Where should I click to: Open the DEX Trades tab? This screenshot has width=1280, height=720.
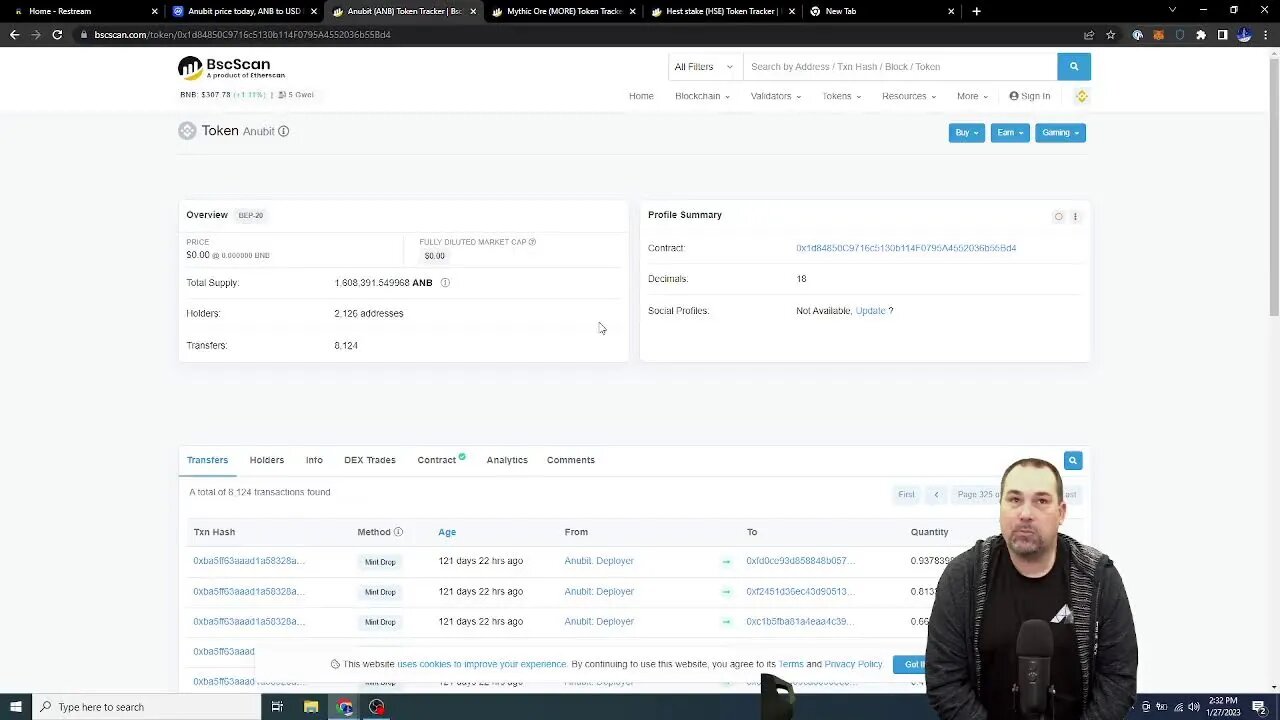(x=370, y=460)
